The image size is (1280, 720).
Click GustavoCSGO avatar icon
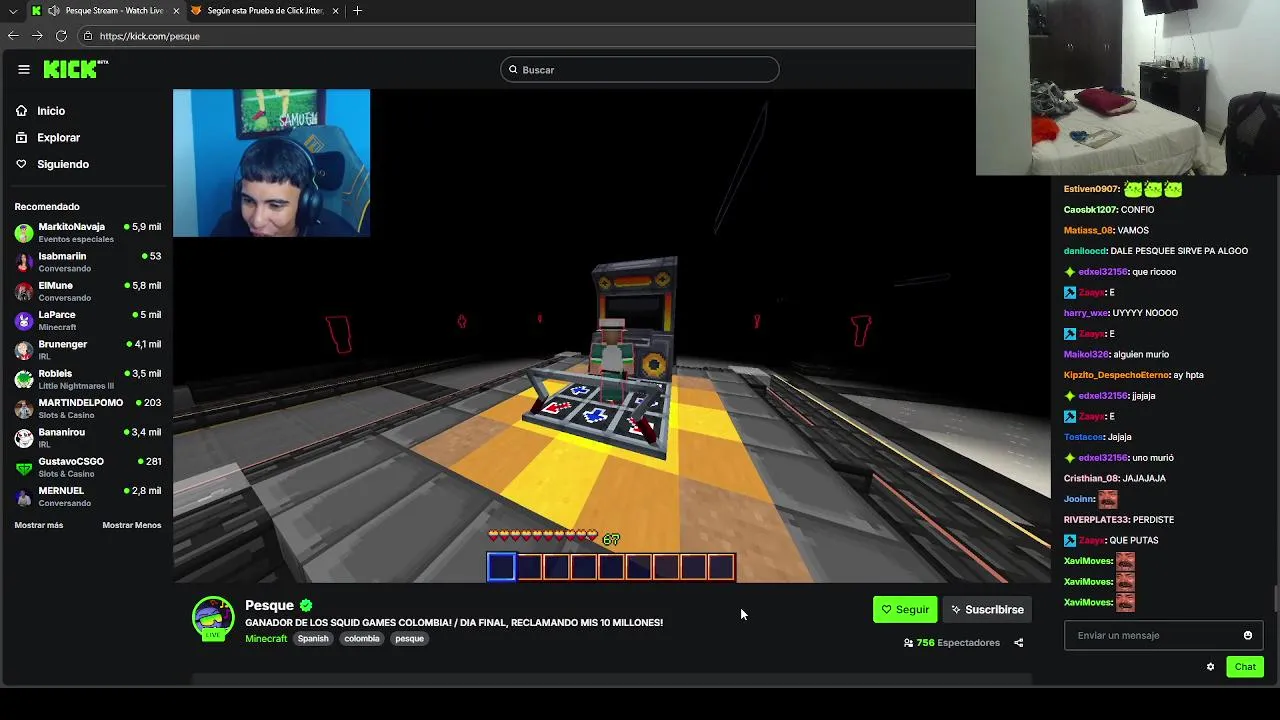[x=24, y=468]
